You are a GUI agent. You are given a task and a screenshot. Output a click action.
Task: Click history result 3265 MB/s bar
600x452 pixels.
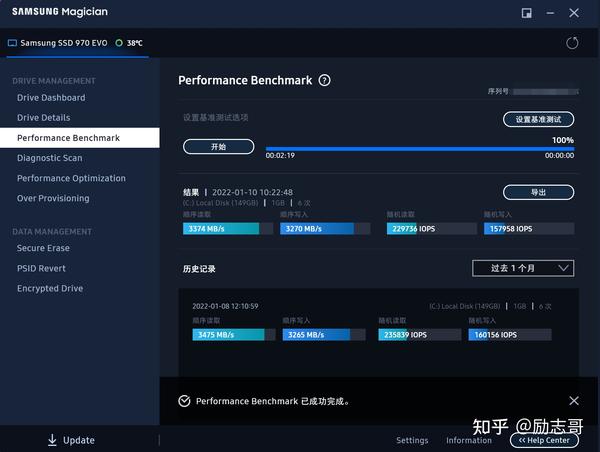[324, 335]
